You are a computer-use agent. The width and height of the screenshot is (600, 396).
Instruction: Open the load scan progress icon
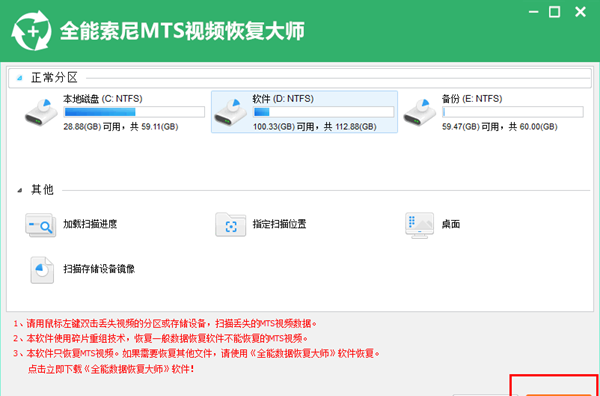pos(41,225)
